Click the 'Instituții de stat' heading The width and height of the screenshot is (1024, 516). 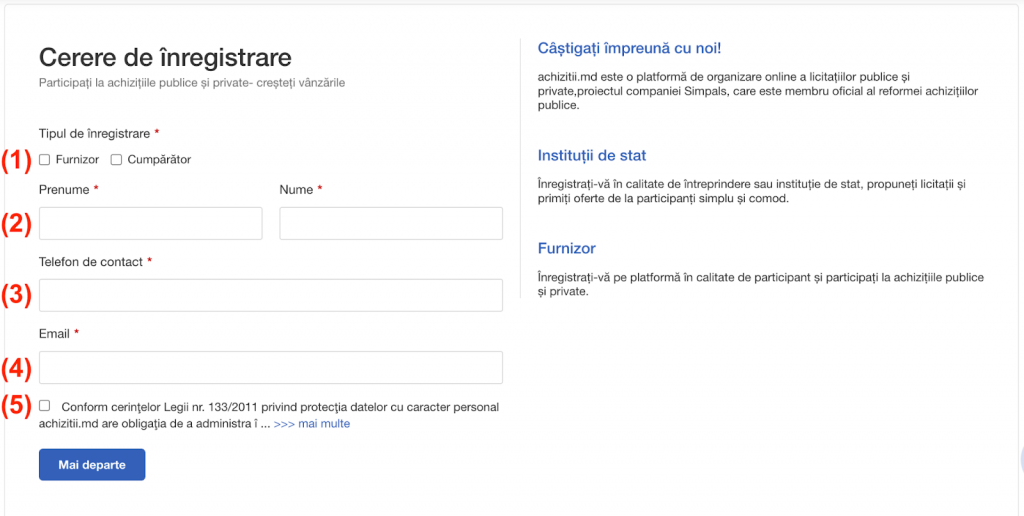coord(592,156)
